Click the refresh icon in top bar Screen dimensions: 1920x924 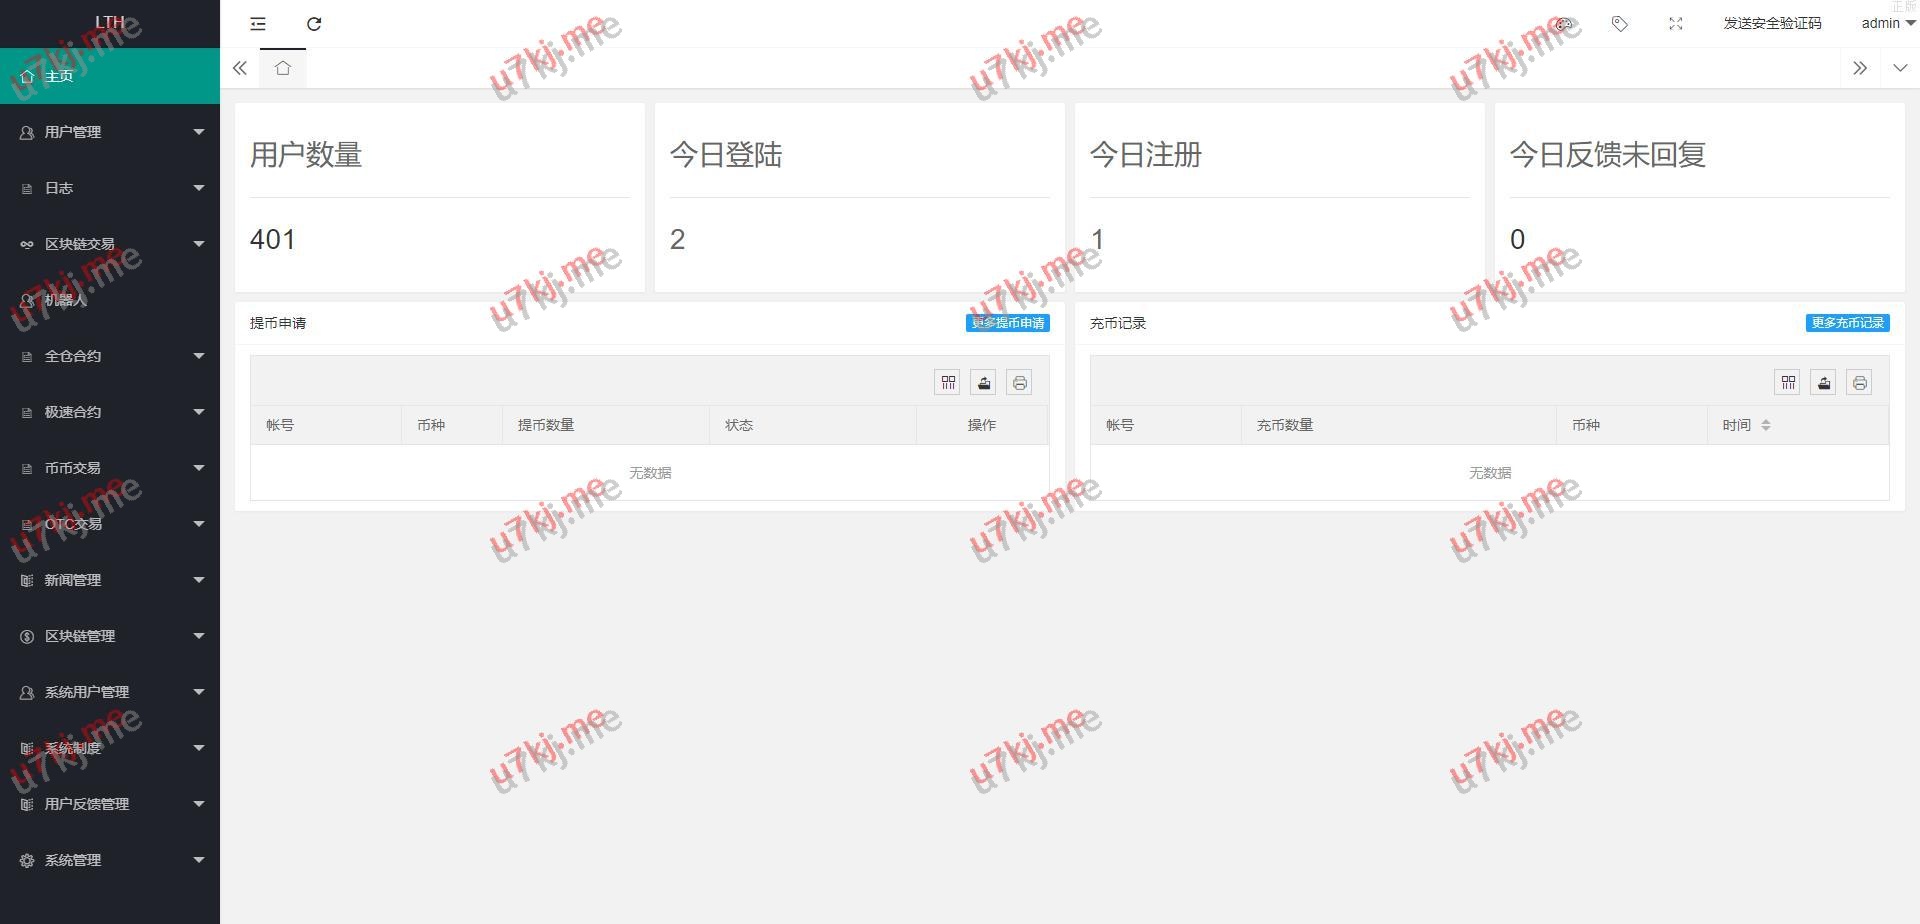[x=314, y=24]
